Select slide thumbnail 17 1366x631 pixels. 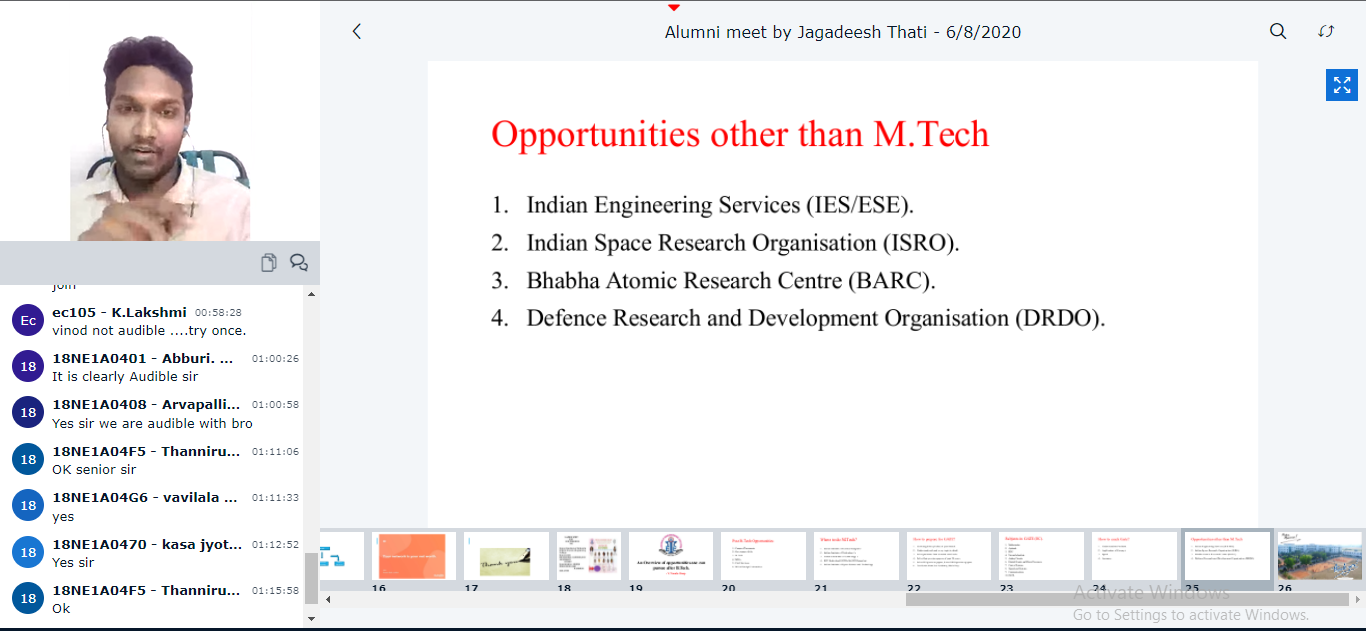(x=506, y=556)
